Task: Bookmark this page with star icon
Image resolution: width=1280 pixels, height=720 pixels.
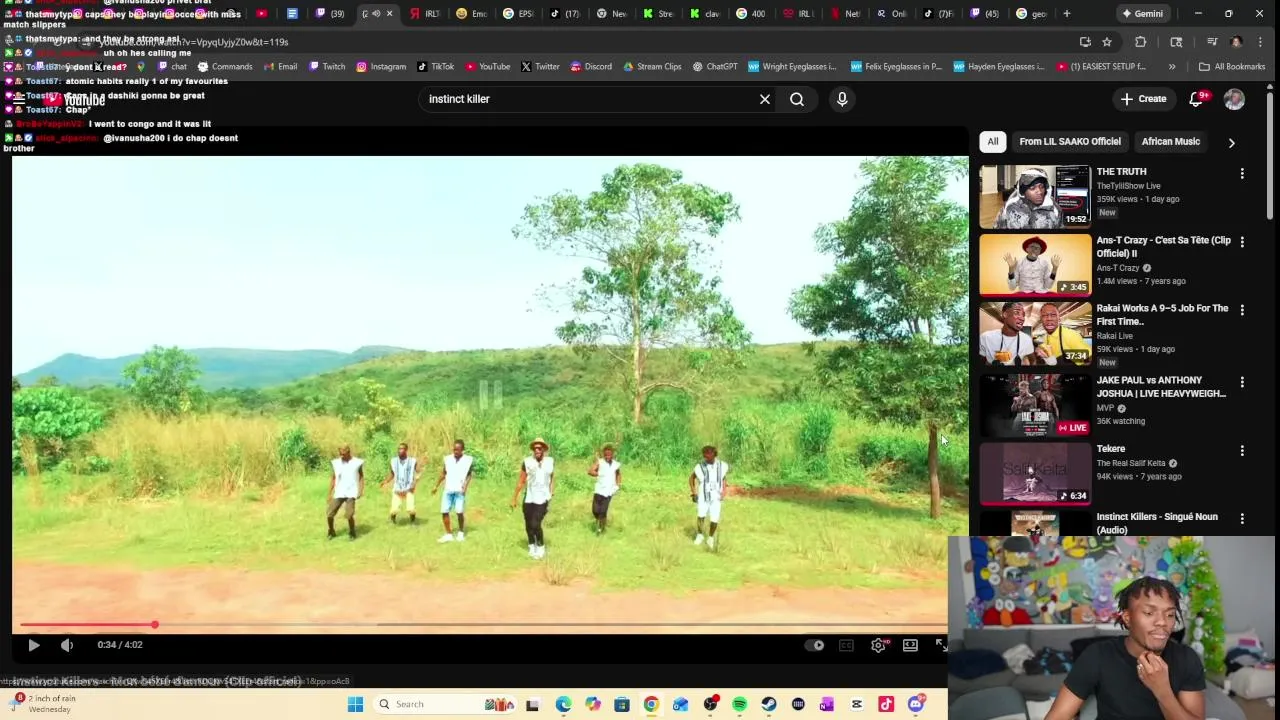Action: click(1107, 42)
